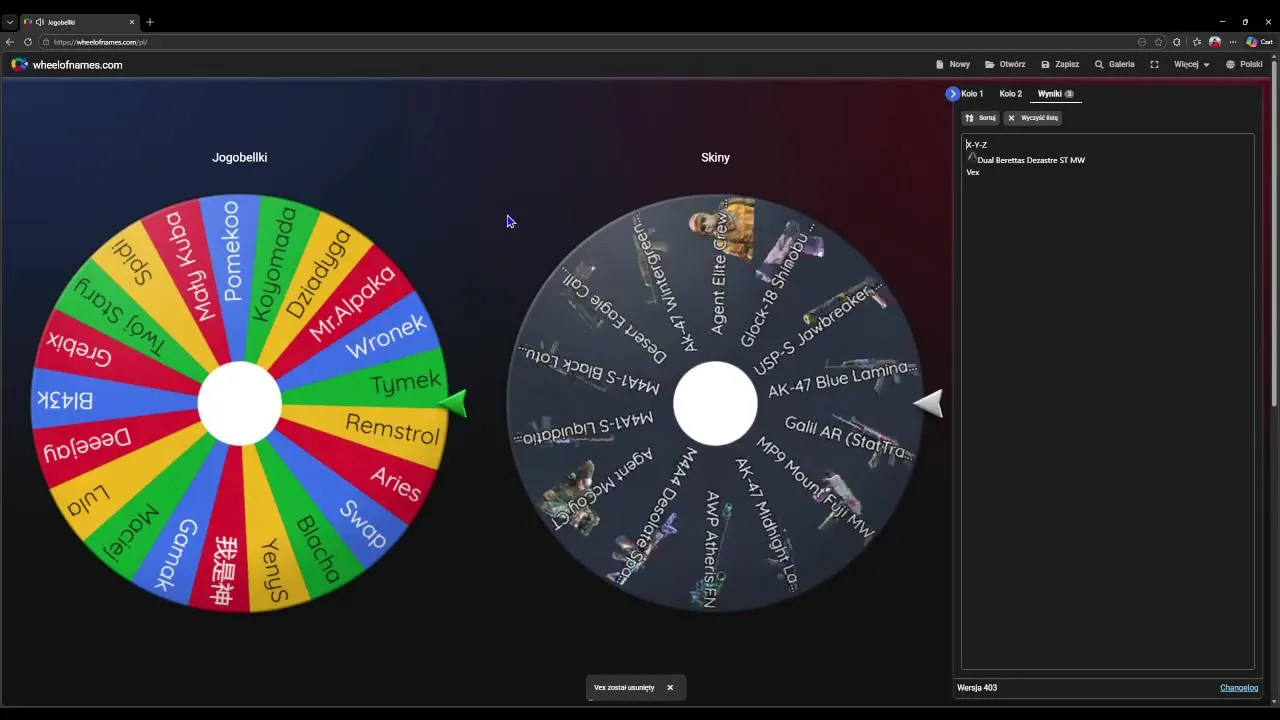Click the Galil AR (StatTrak) slice
Screen dimensions: 1280x720
848,438
